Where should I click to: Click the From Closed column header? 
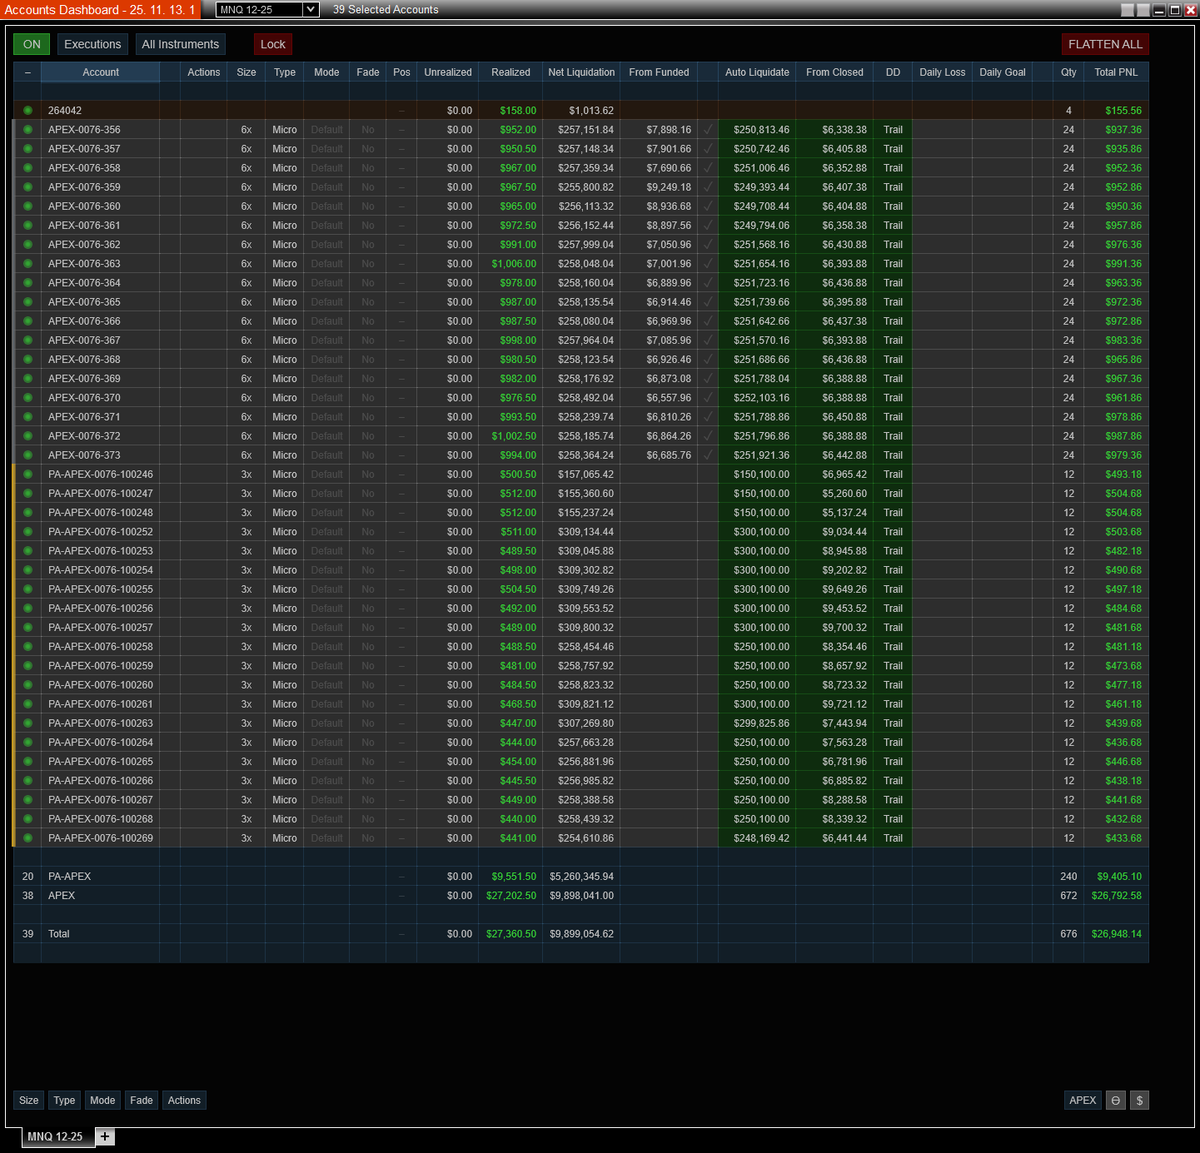point(834,72)
